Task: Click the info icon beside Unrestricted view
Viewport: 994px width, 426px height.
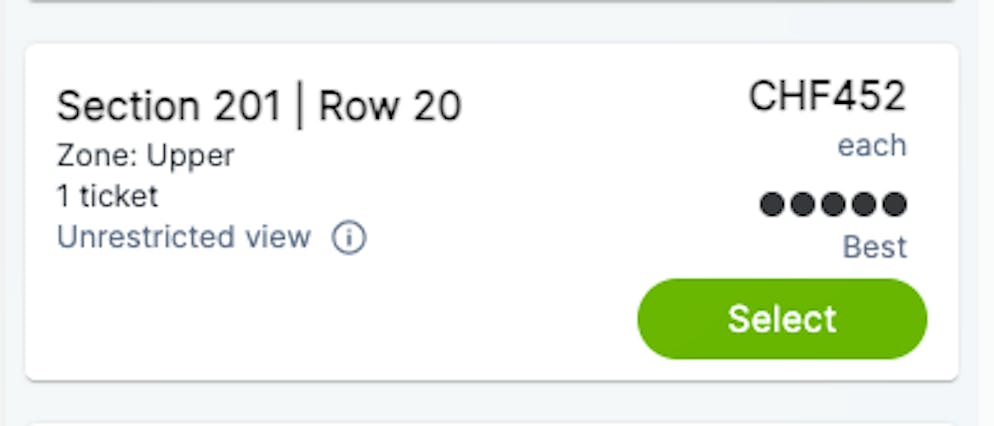Action: [349, 238]
